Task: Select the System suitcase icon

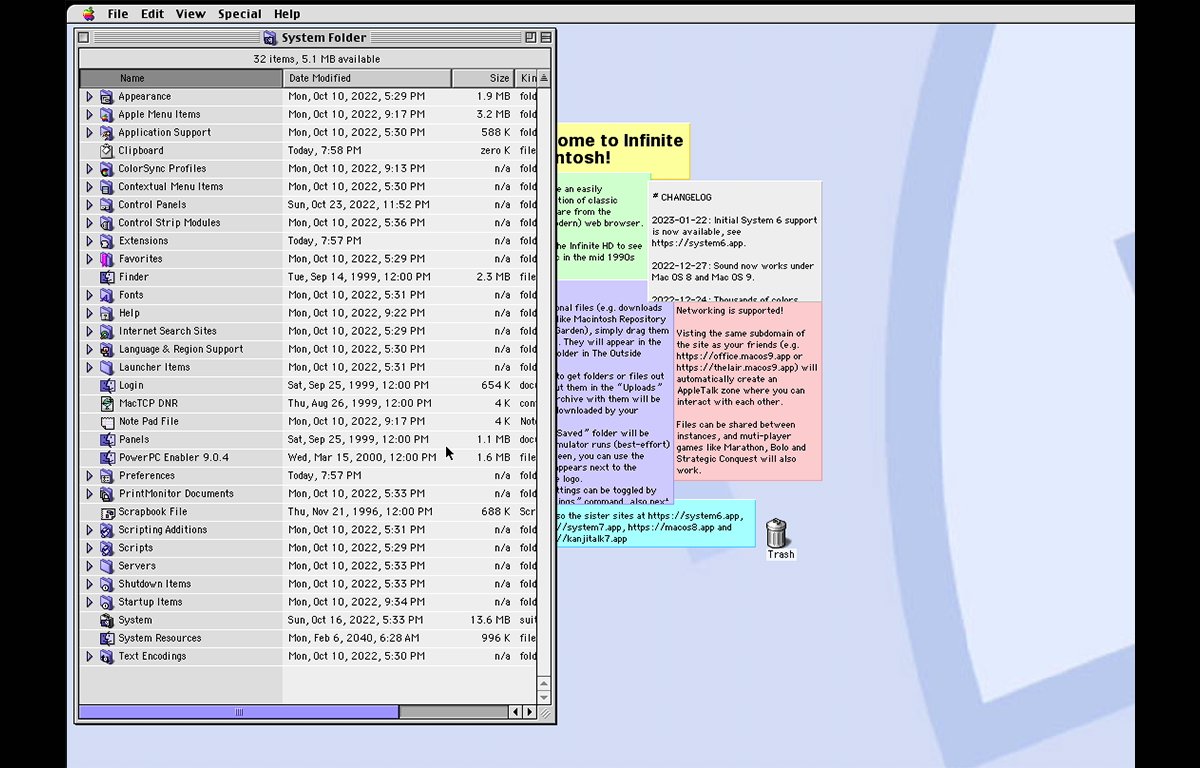Action: 107,620
